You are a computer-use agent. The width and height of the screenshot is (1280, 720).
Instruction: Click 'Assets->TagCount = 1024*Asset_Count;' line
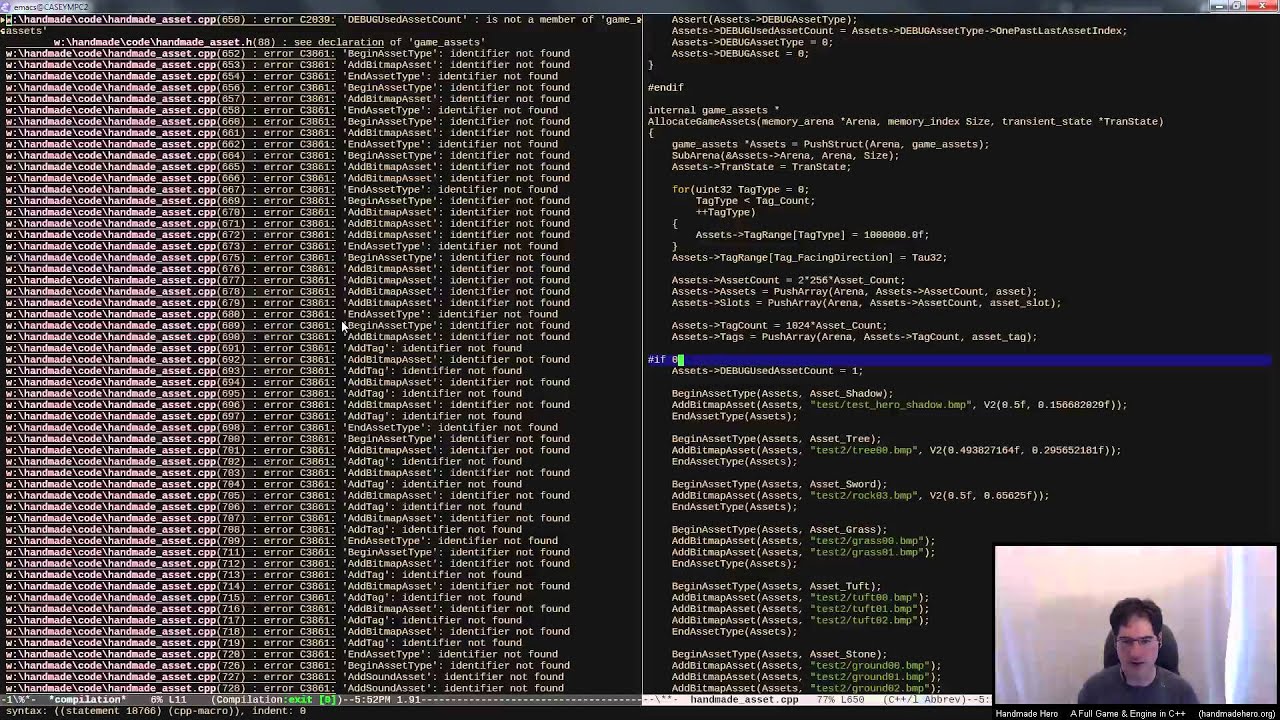[779, 325]
